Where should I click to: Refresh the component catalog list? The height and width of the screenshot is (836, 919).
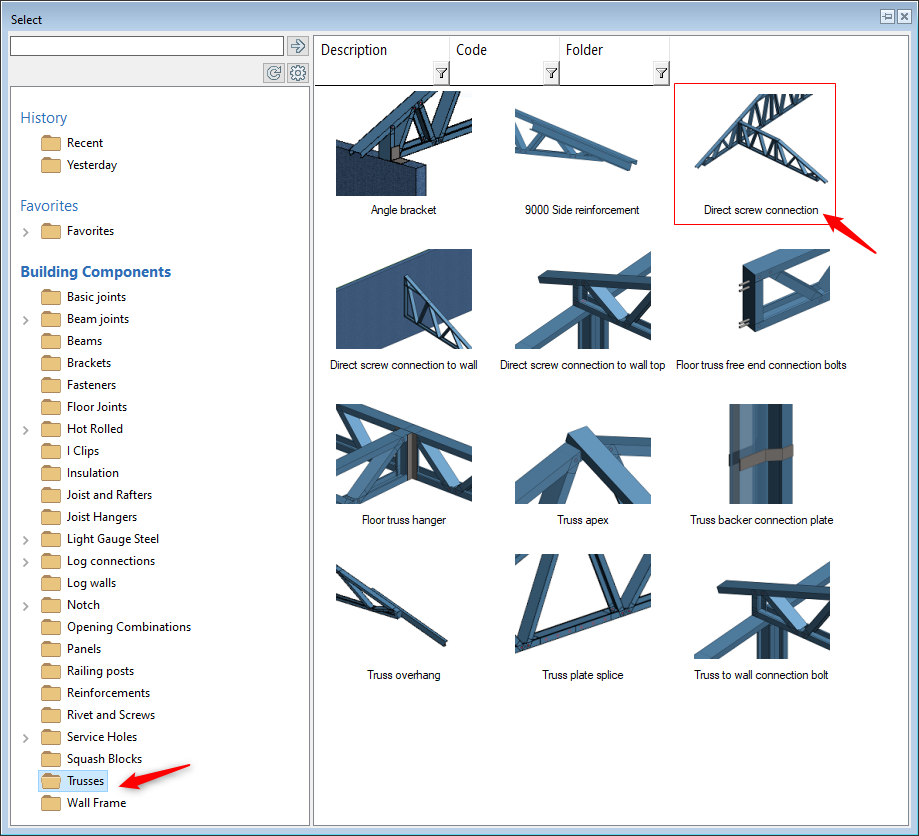[273, 72]
